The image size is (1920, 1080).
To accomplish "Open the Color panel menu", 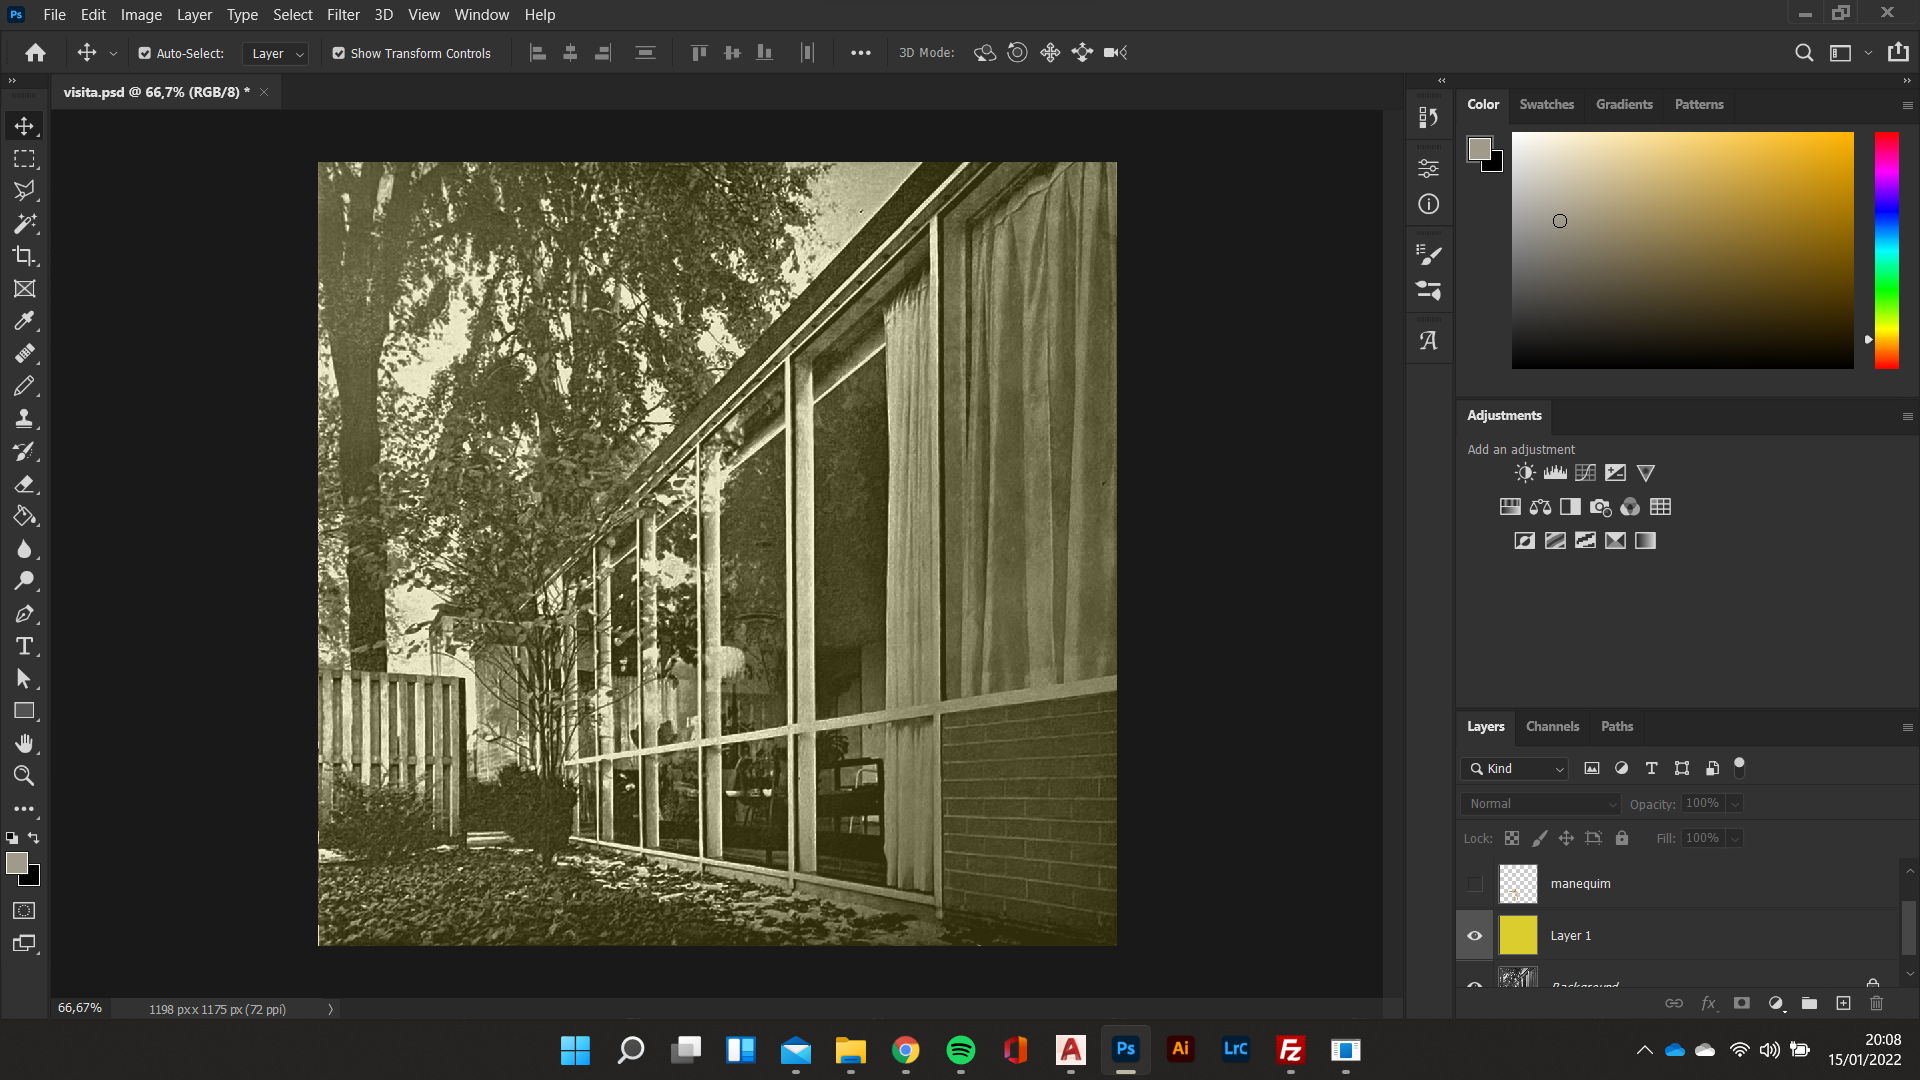I will [x=1907, y=105].
